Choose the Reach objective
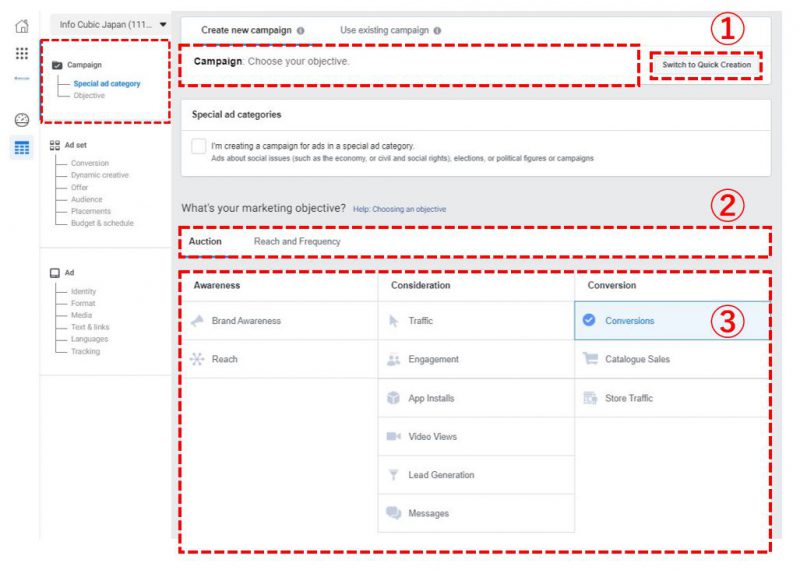Image resolution: width=800 pixels, height=570 pixels. 224,359
